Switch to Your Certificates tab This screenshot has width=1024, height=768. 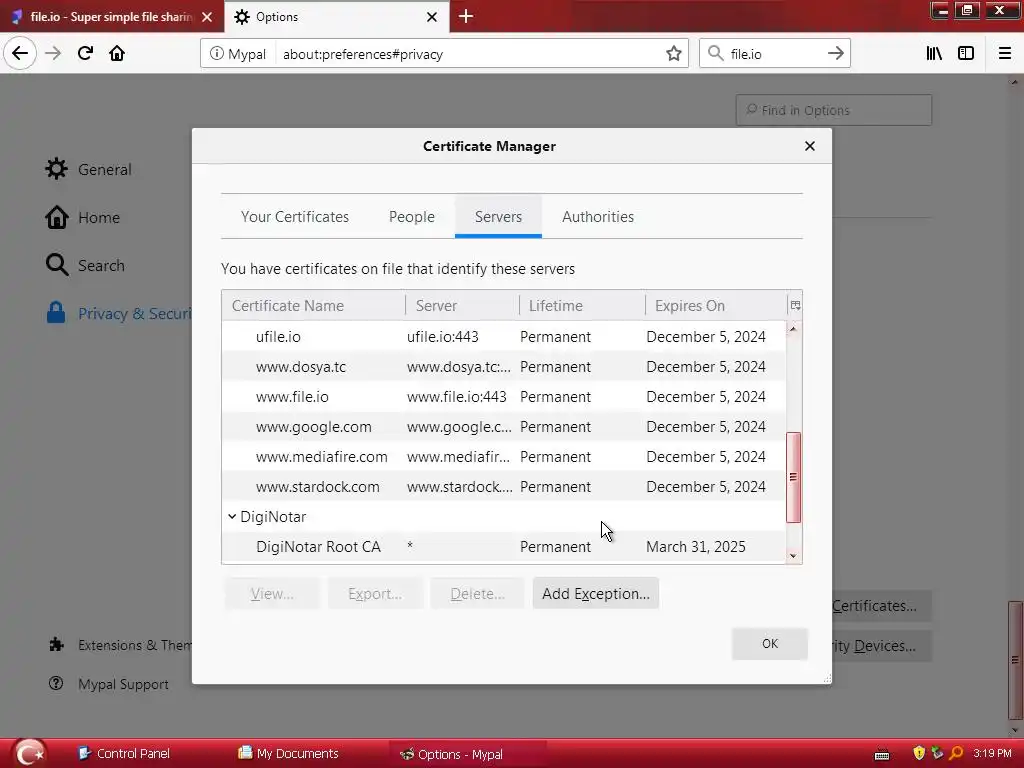295,217
